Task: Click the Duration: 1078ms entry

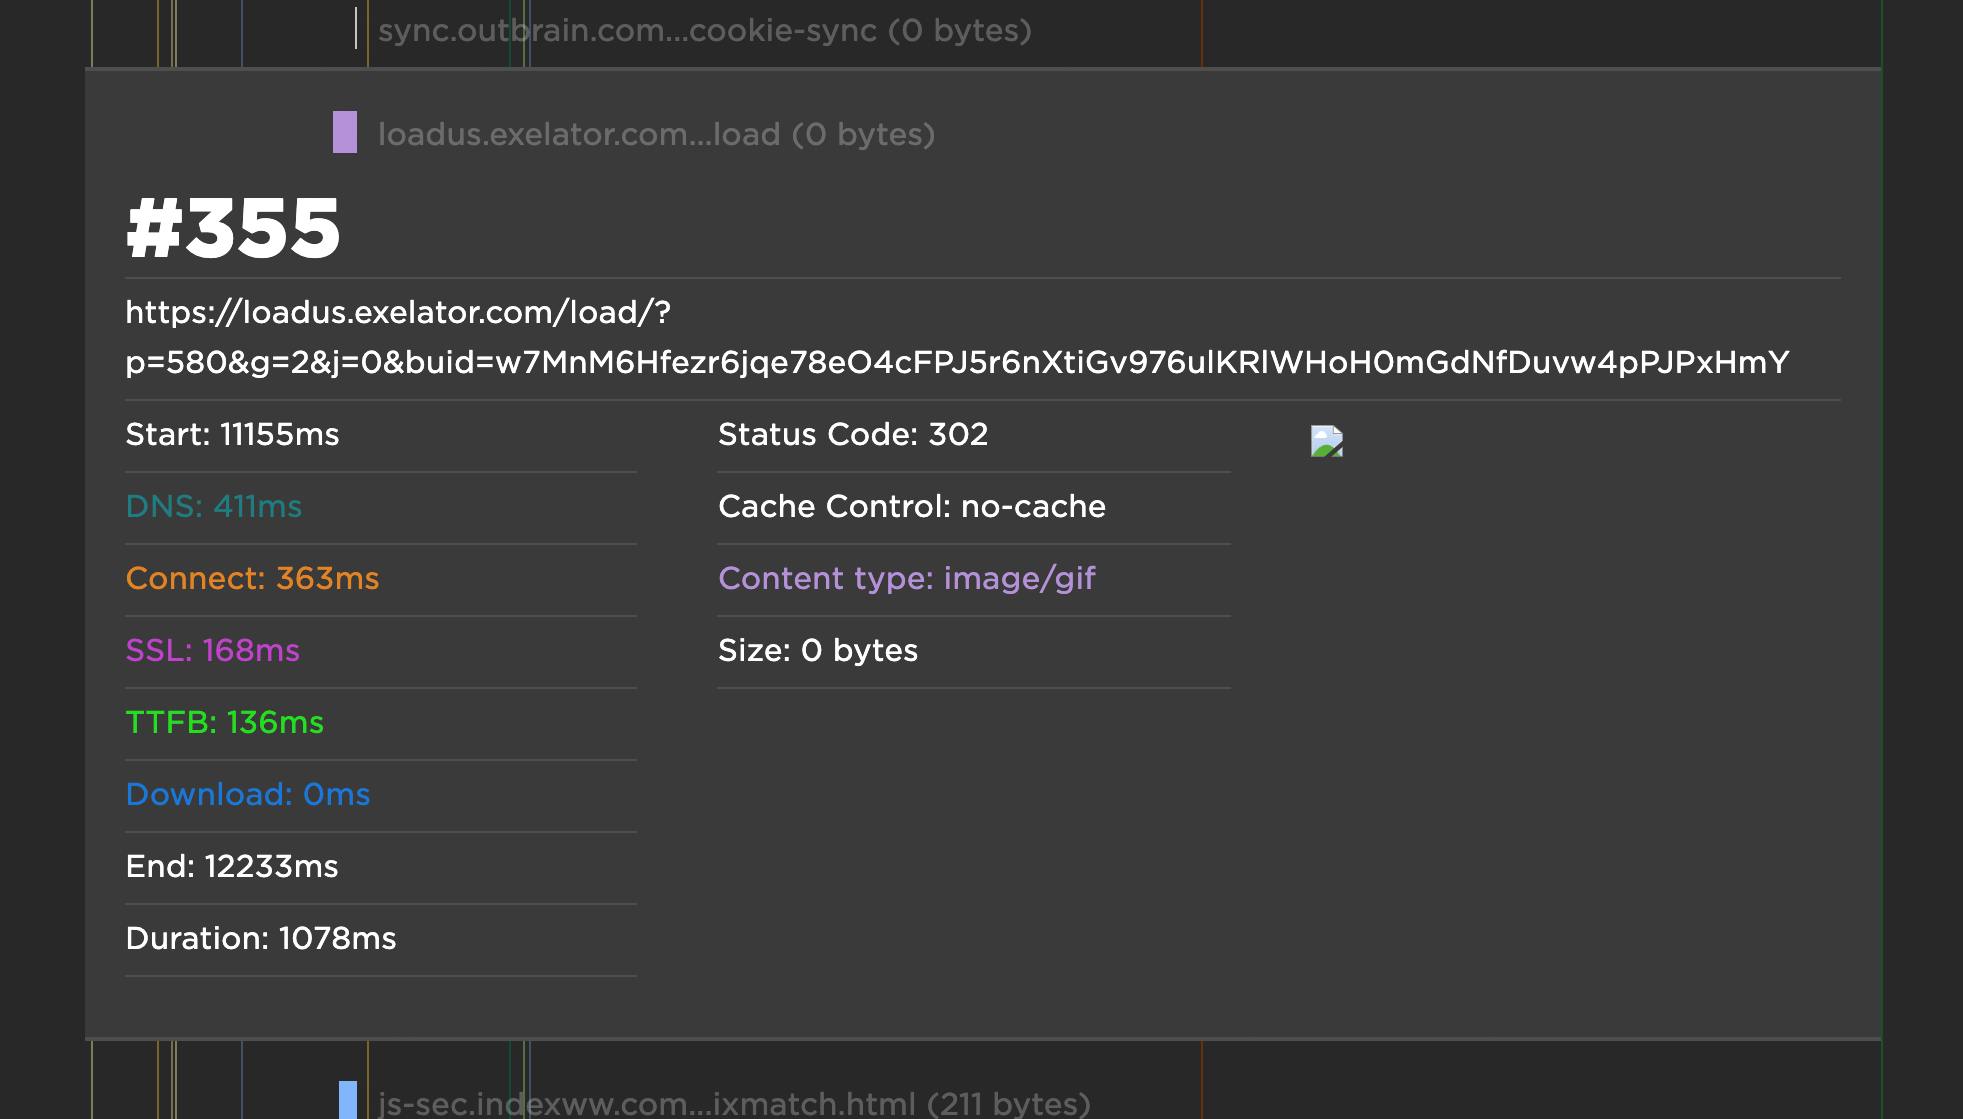Action: tap(260, 939)
